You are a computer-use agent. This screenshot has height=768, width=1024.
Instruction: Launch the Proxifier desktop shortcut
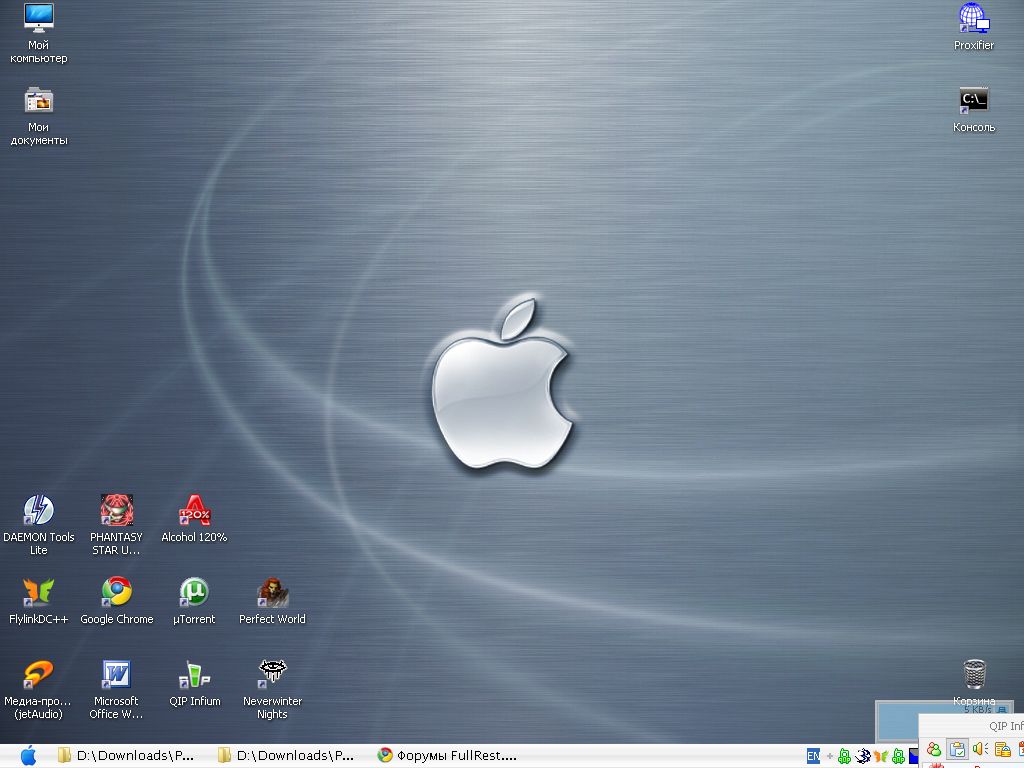pos(974,27)
